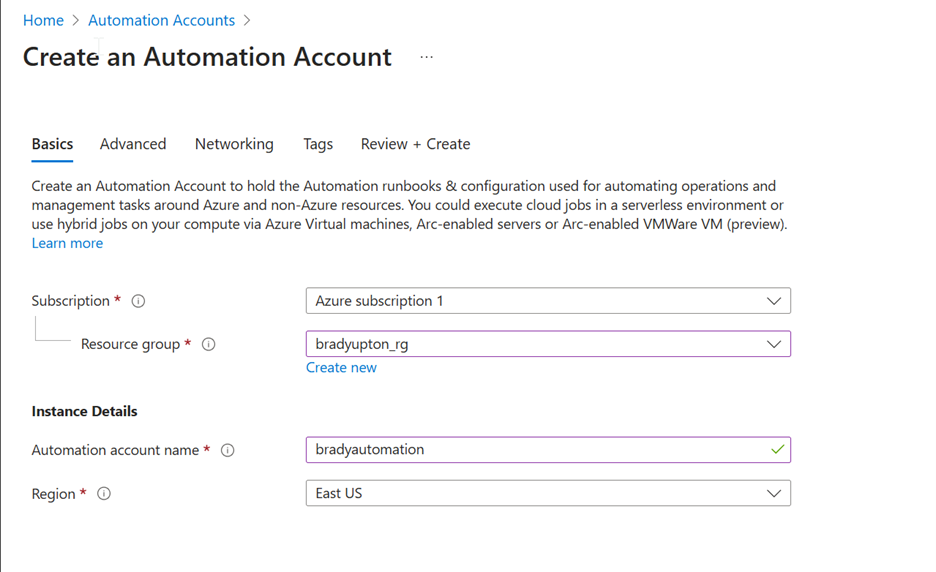Viewport: 936px width, 572px height.
Task: Click the breadcrumb chevron after Automation Accounts
Action: [247, 20]
